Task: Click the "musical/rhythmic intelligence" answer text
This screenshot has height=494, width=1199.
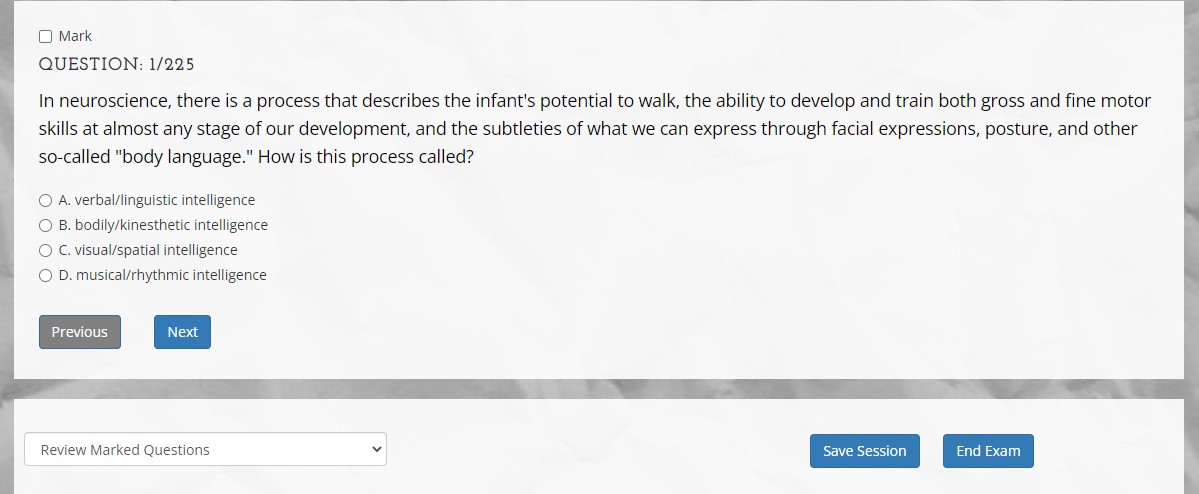Action: click(171, 275)
